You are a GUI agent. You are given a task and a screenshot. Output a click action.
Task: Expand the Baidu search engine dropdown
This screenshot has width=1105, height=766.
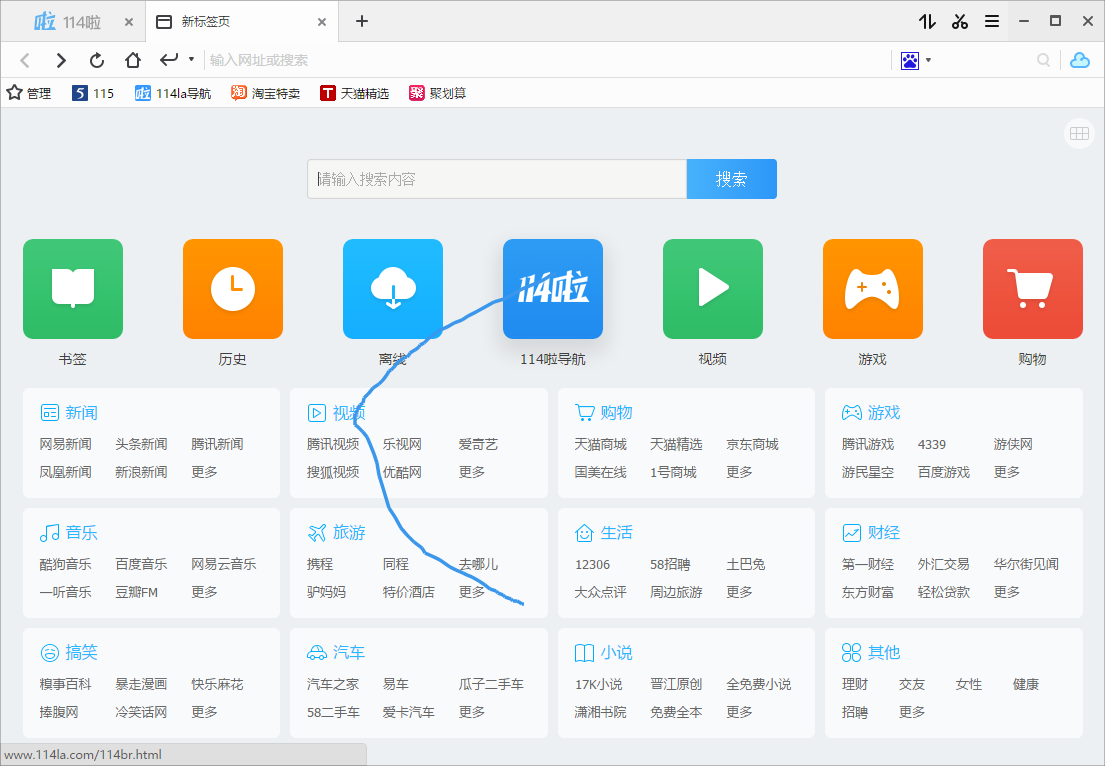tap(928, 61)
